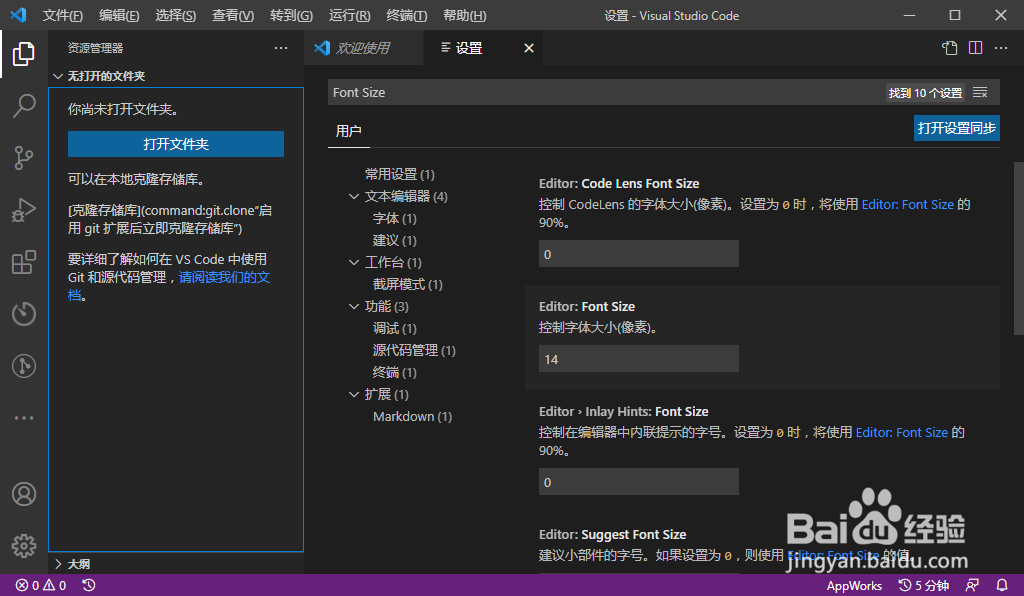The image size is (1024, 596).
Task: Open the 查看(V) menu
Action: [233, 16]
